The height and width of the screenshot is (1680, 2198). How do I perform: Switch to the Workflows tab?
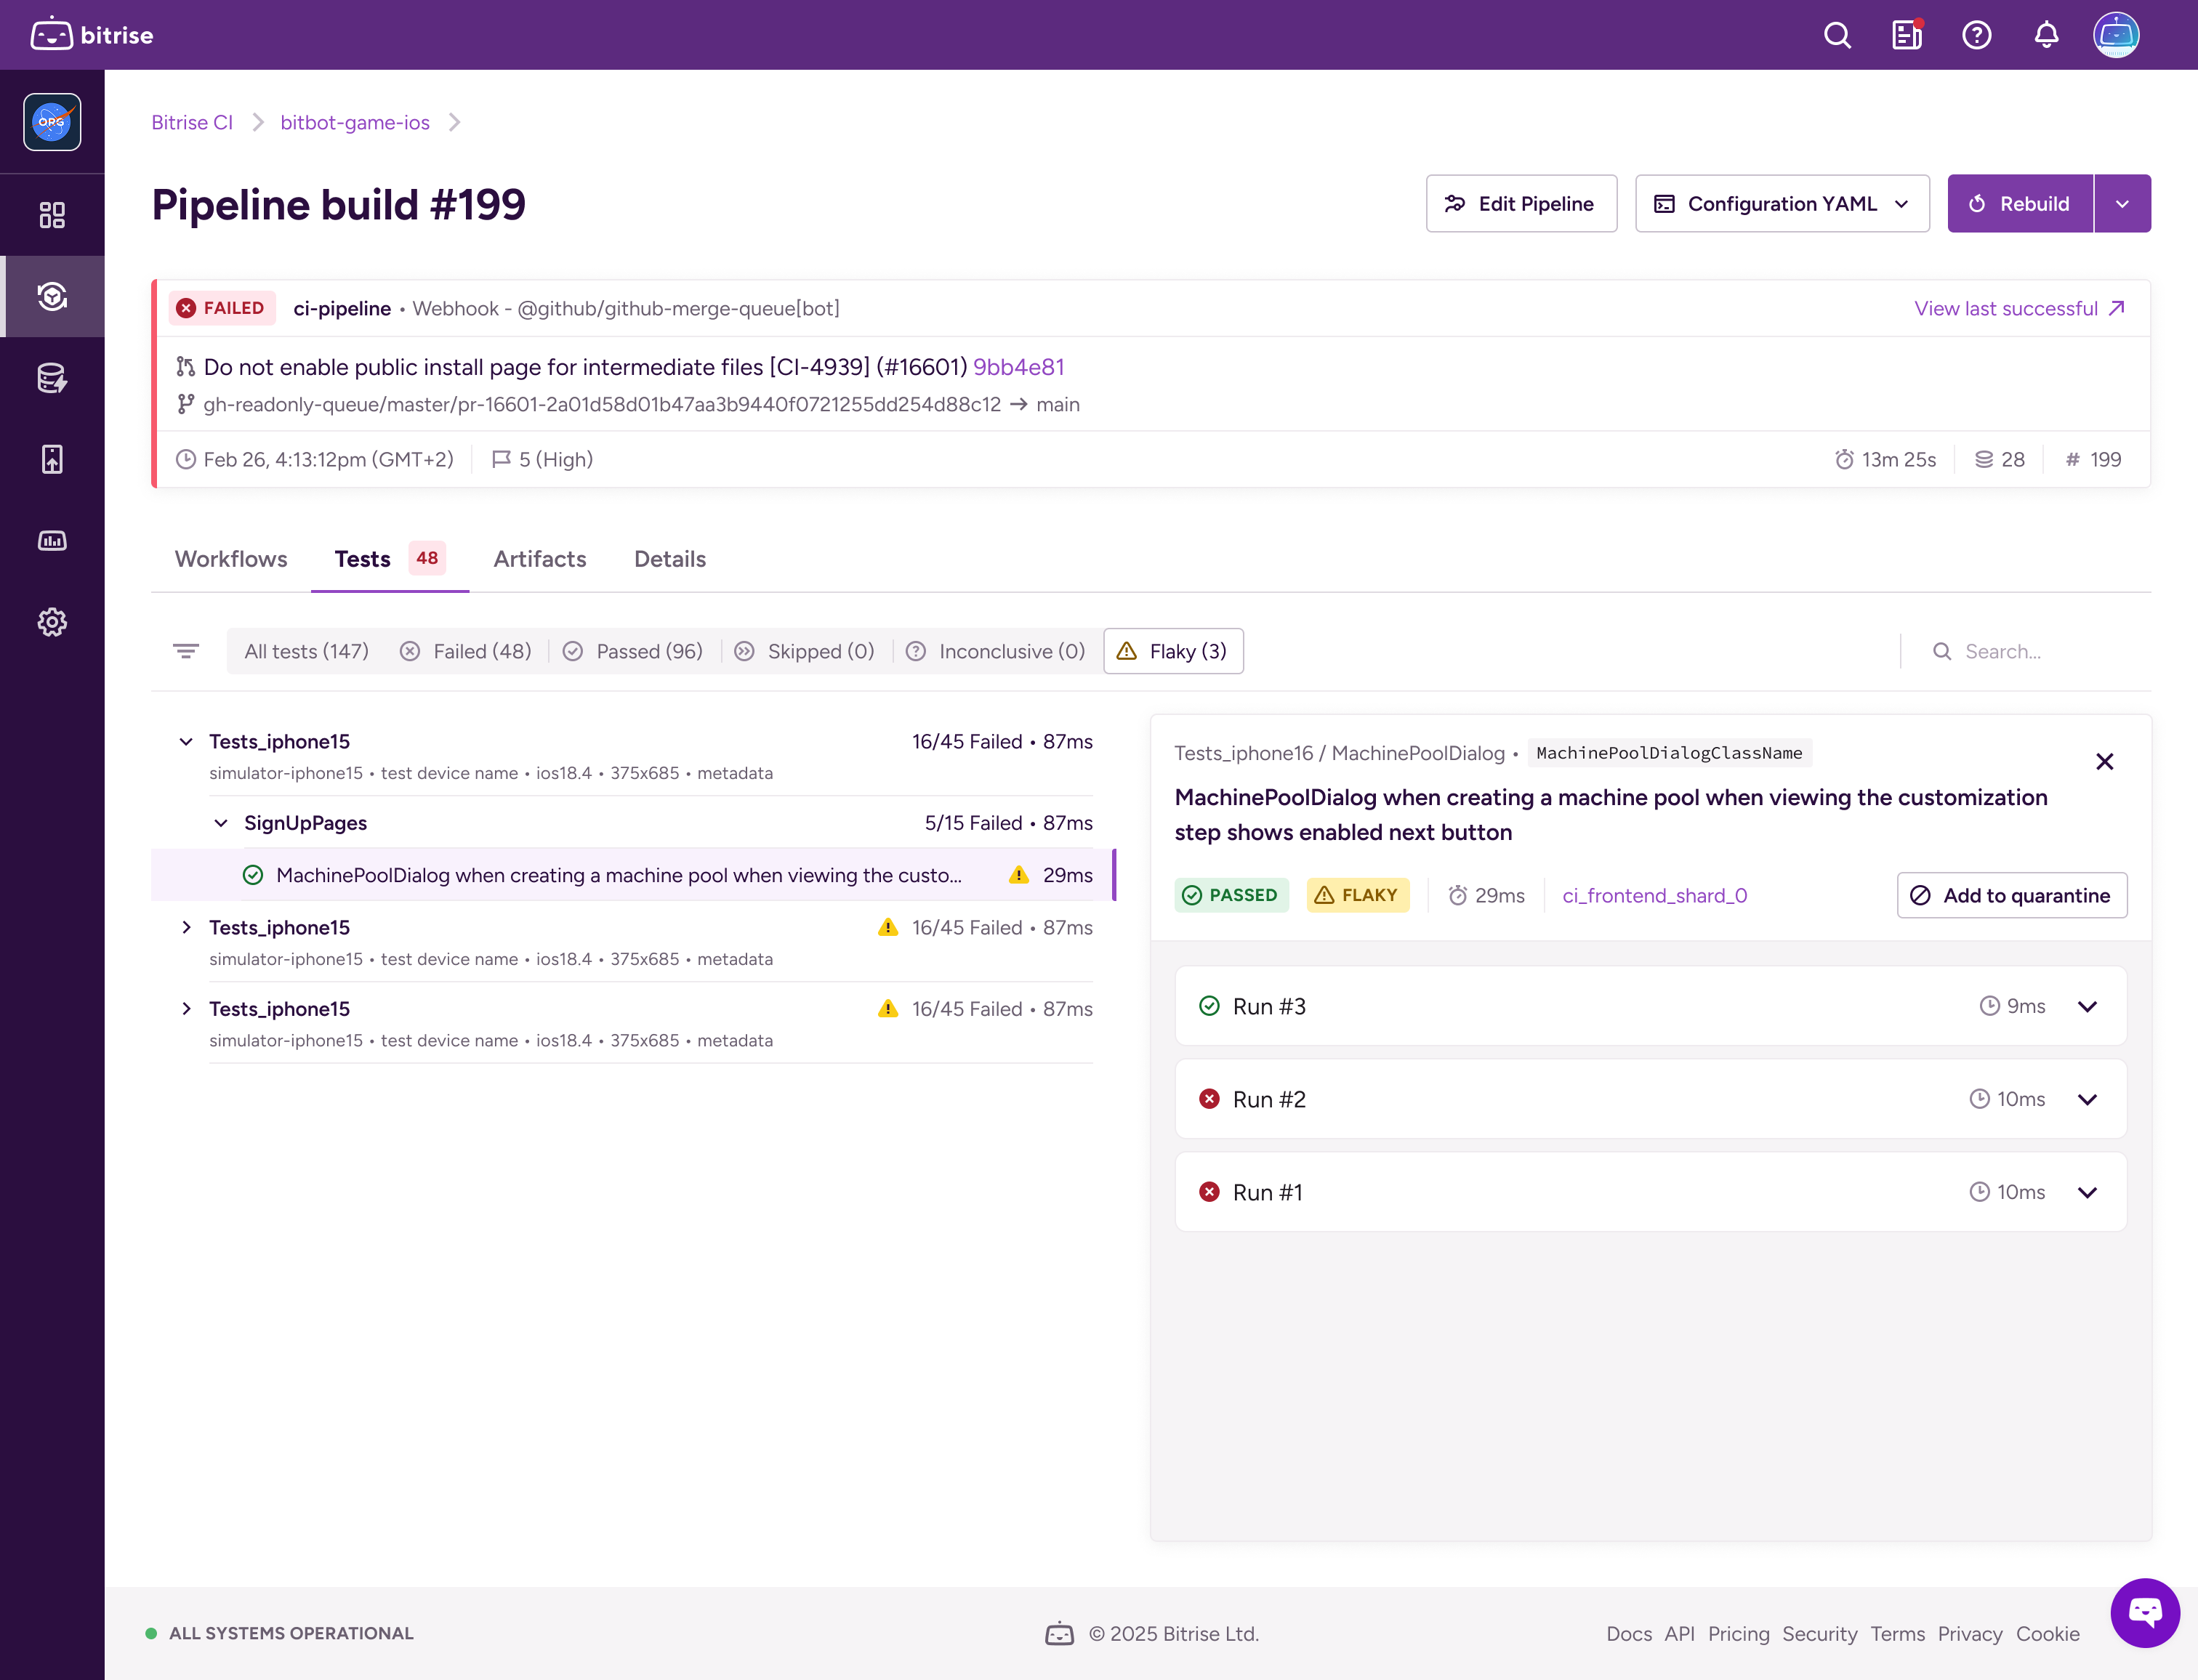pos(231,559)
